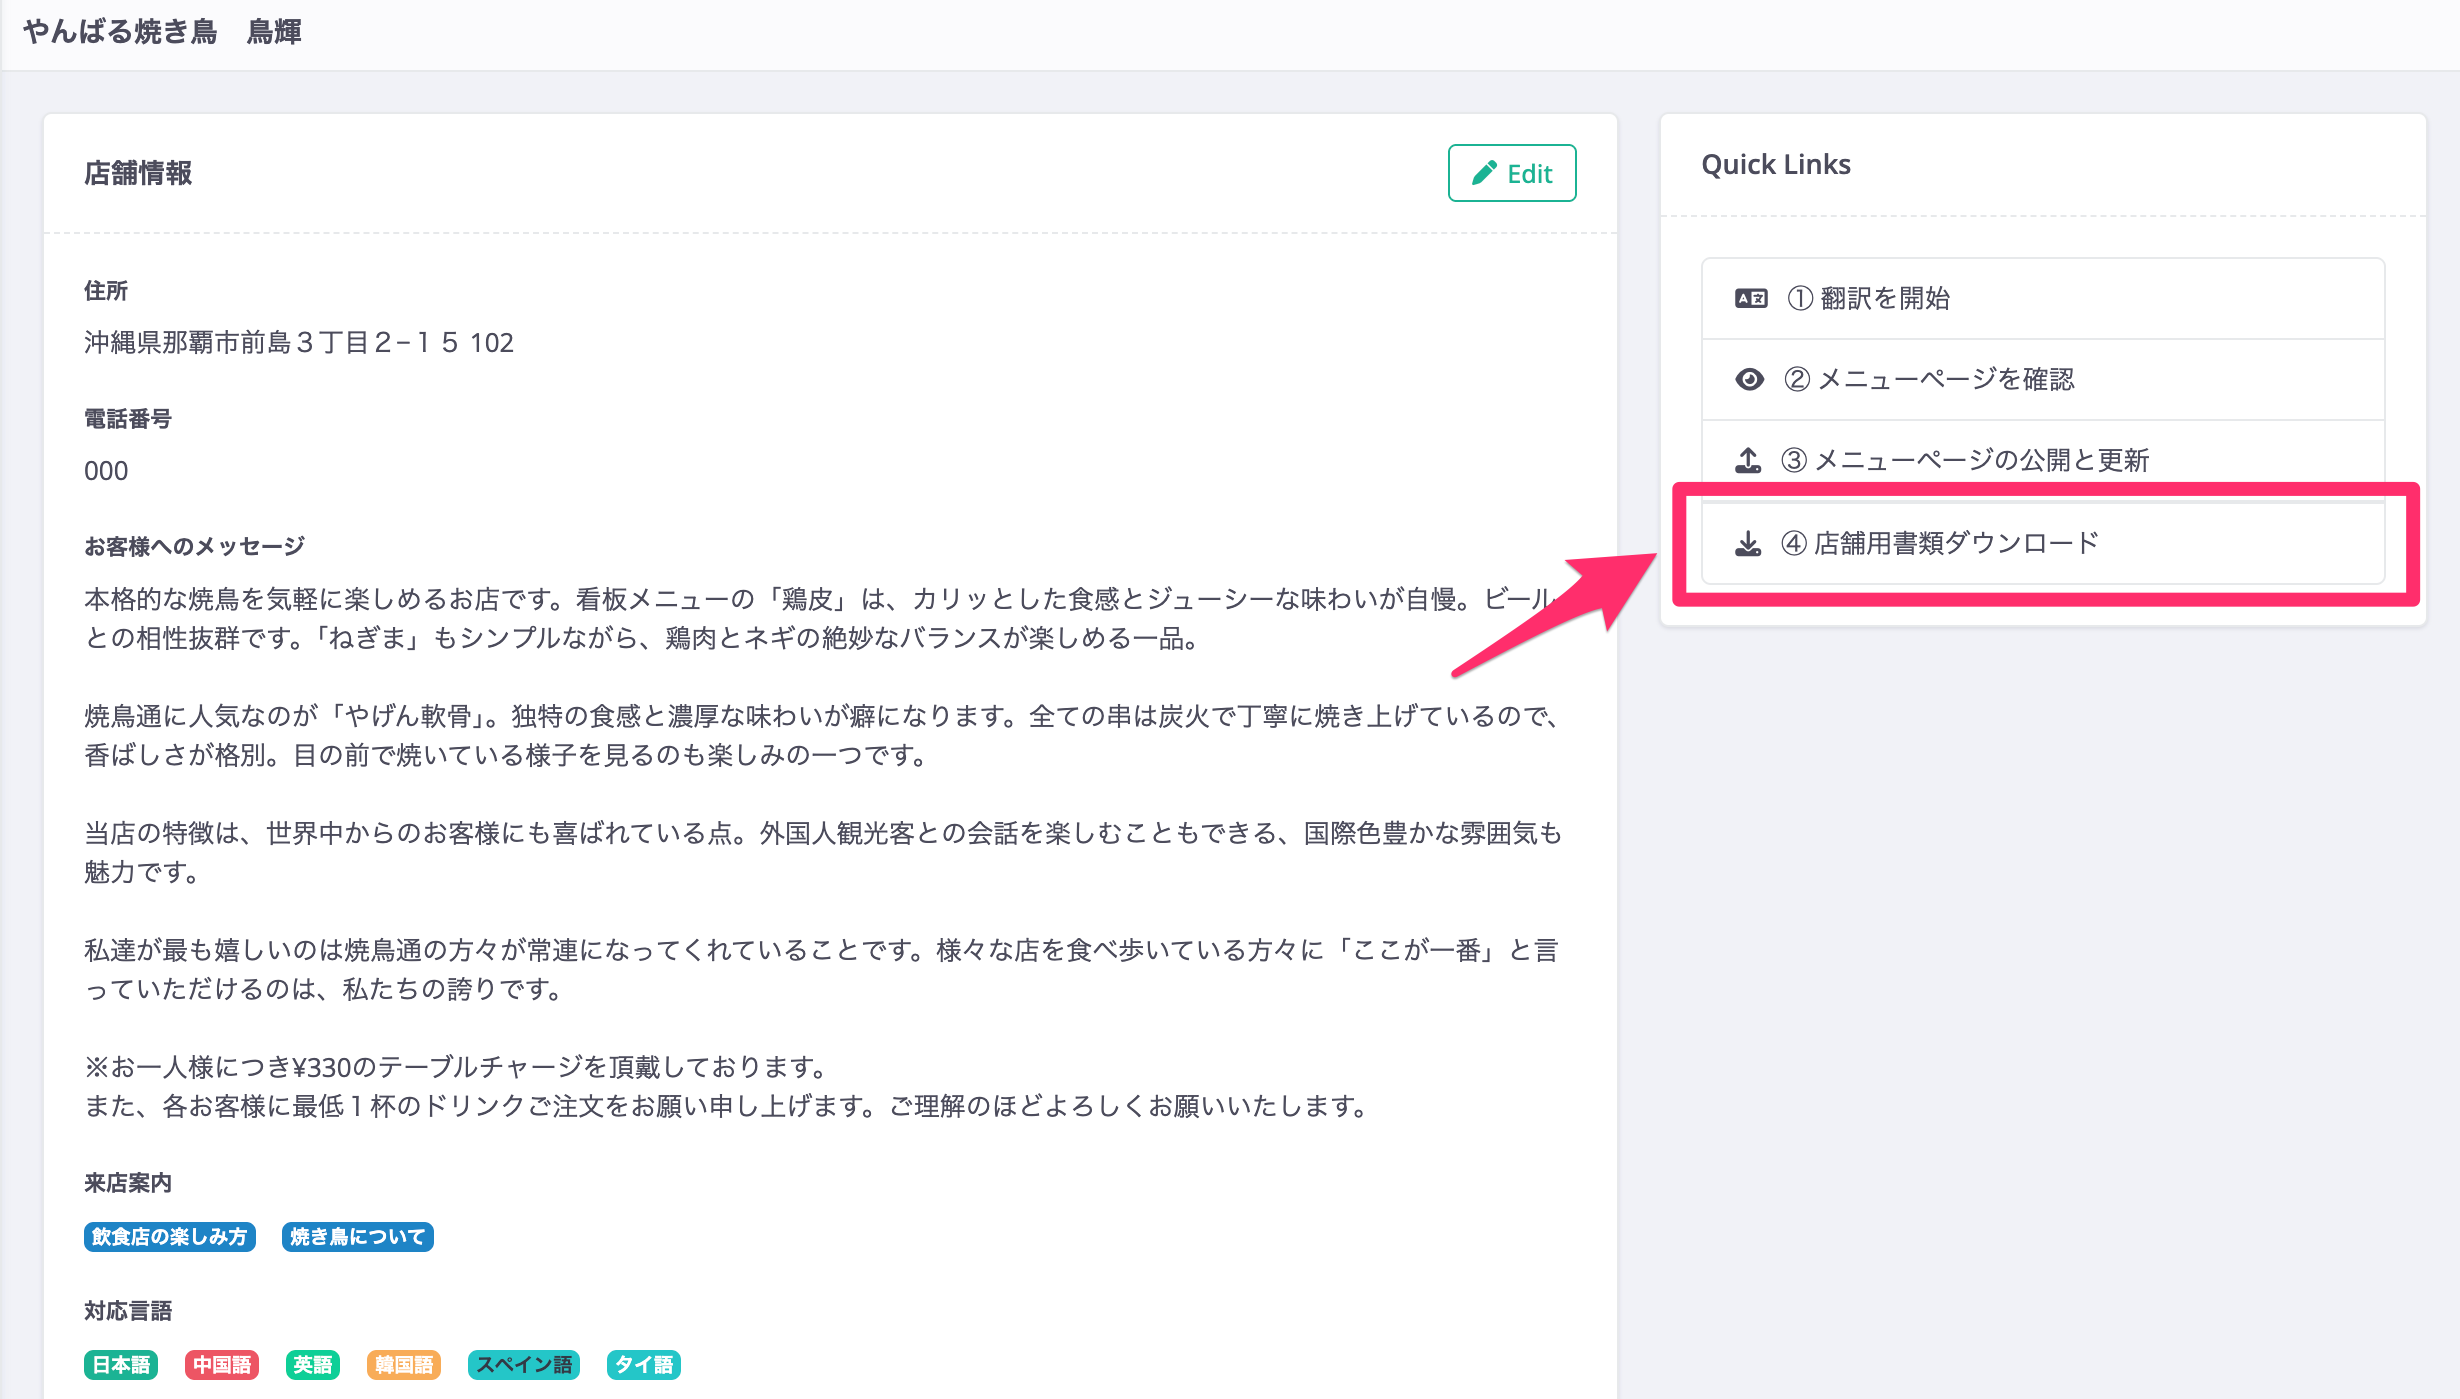
Task: Select the 焼き鳥について tag
Action: coord(357,1237)
